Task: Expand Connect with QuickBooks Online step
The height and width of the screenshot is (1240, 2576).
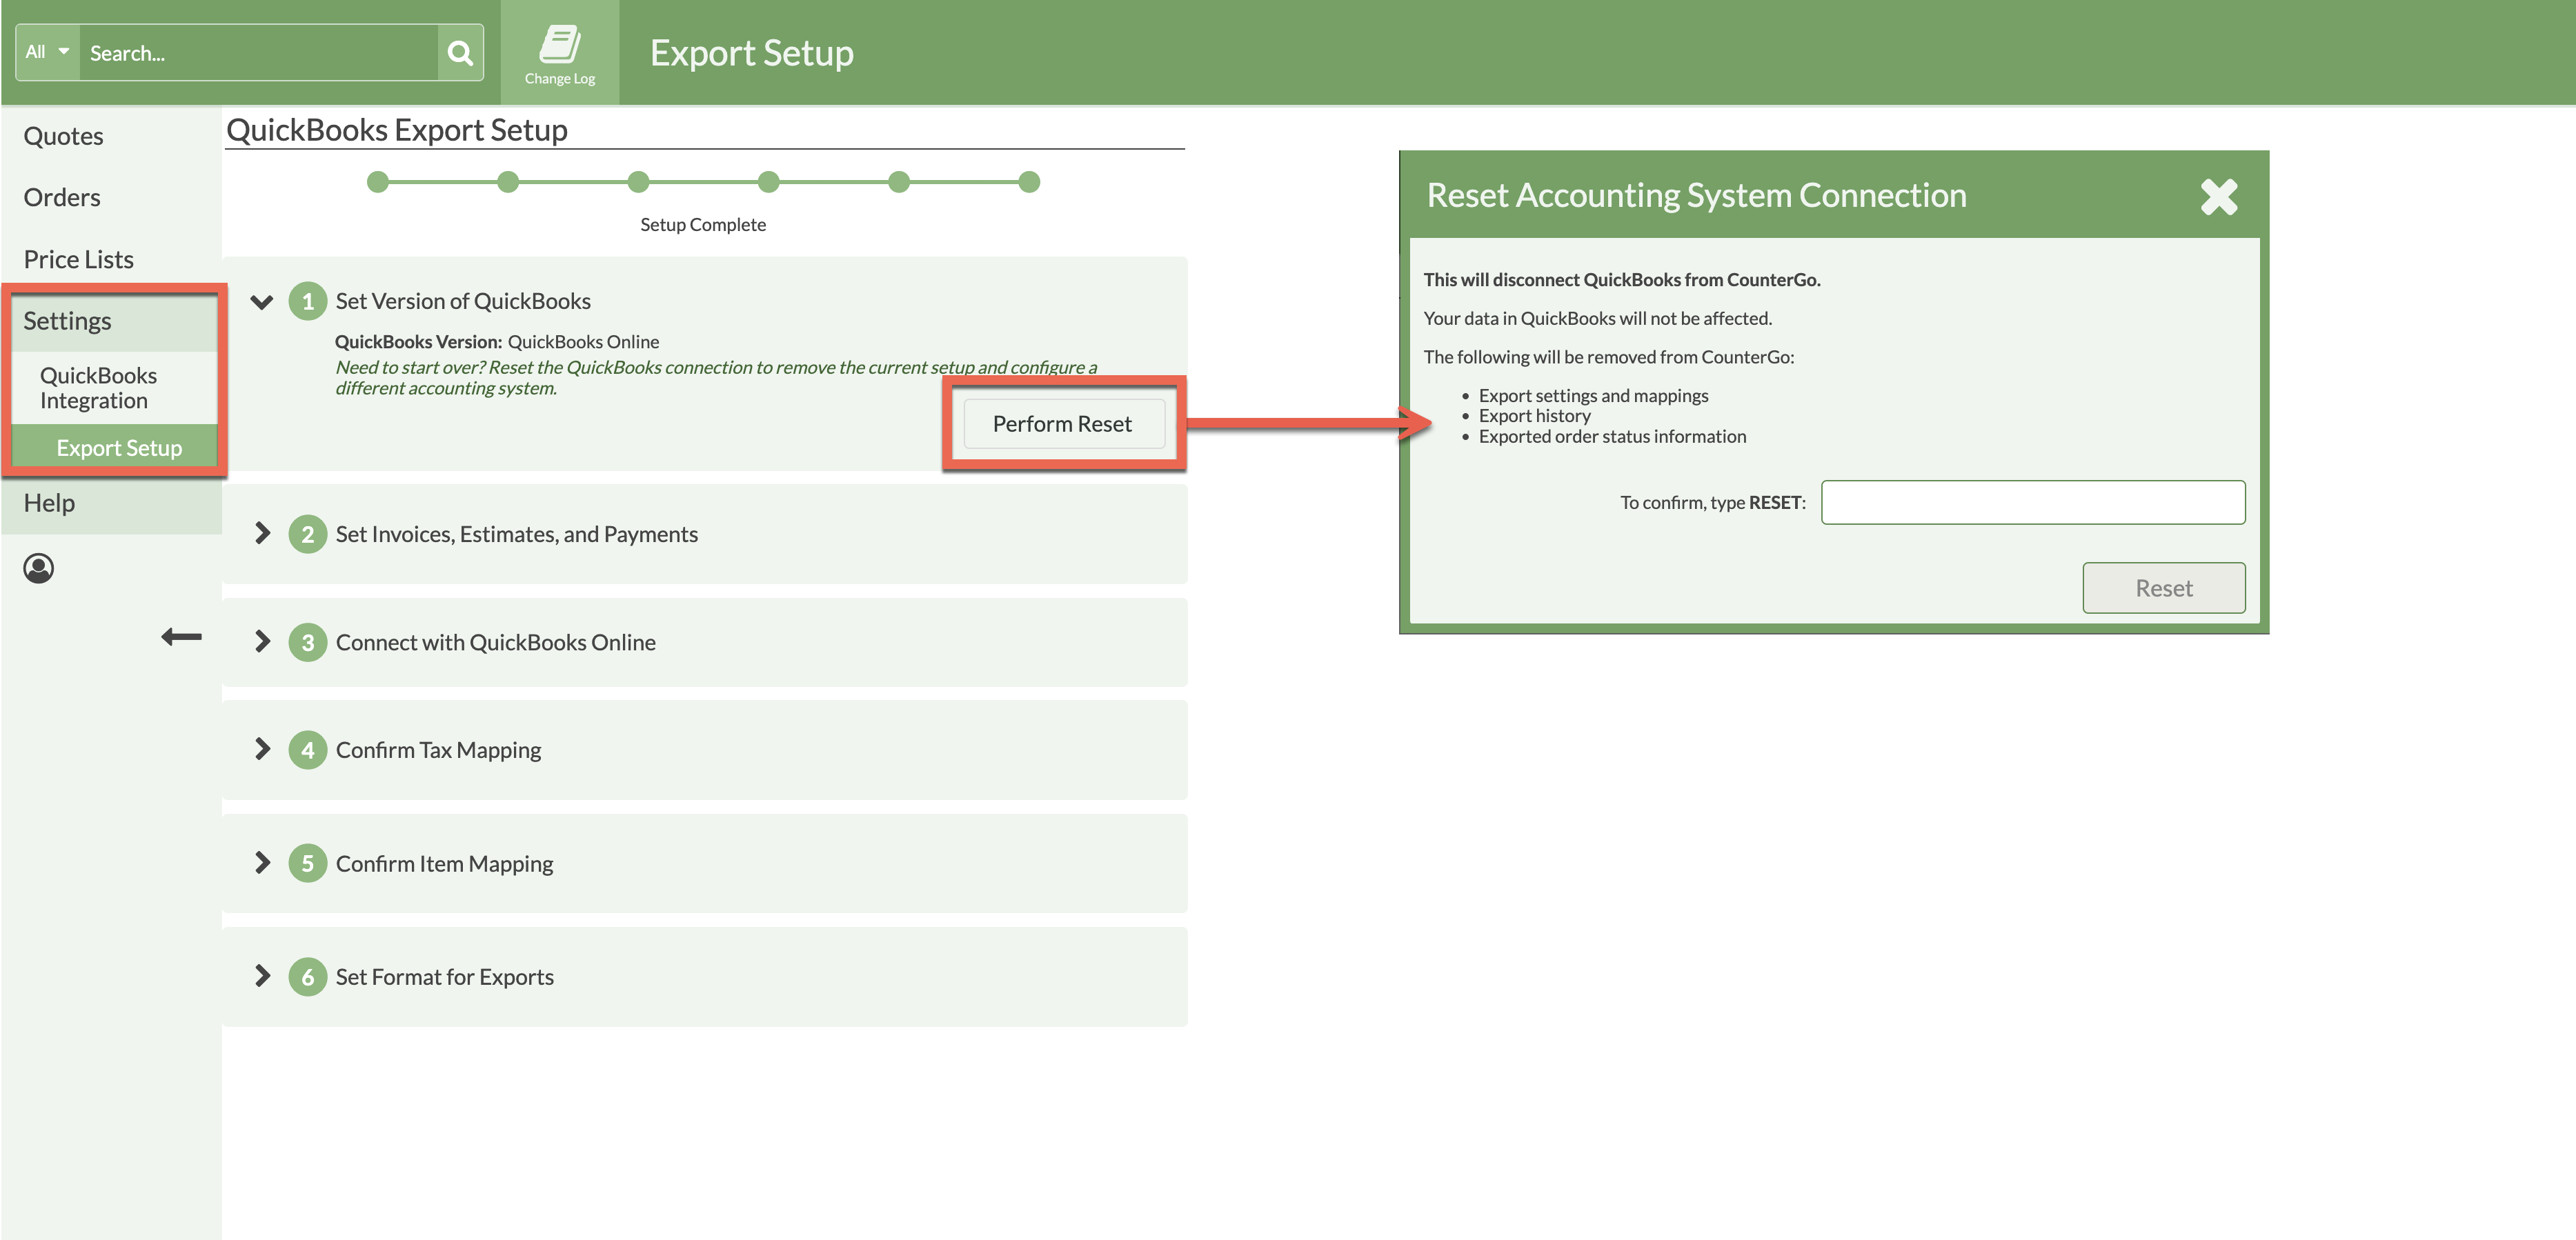Action: pos(262,642)
